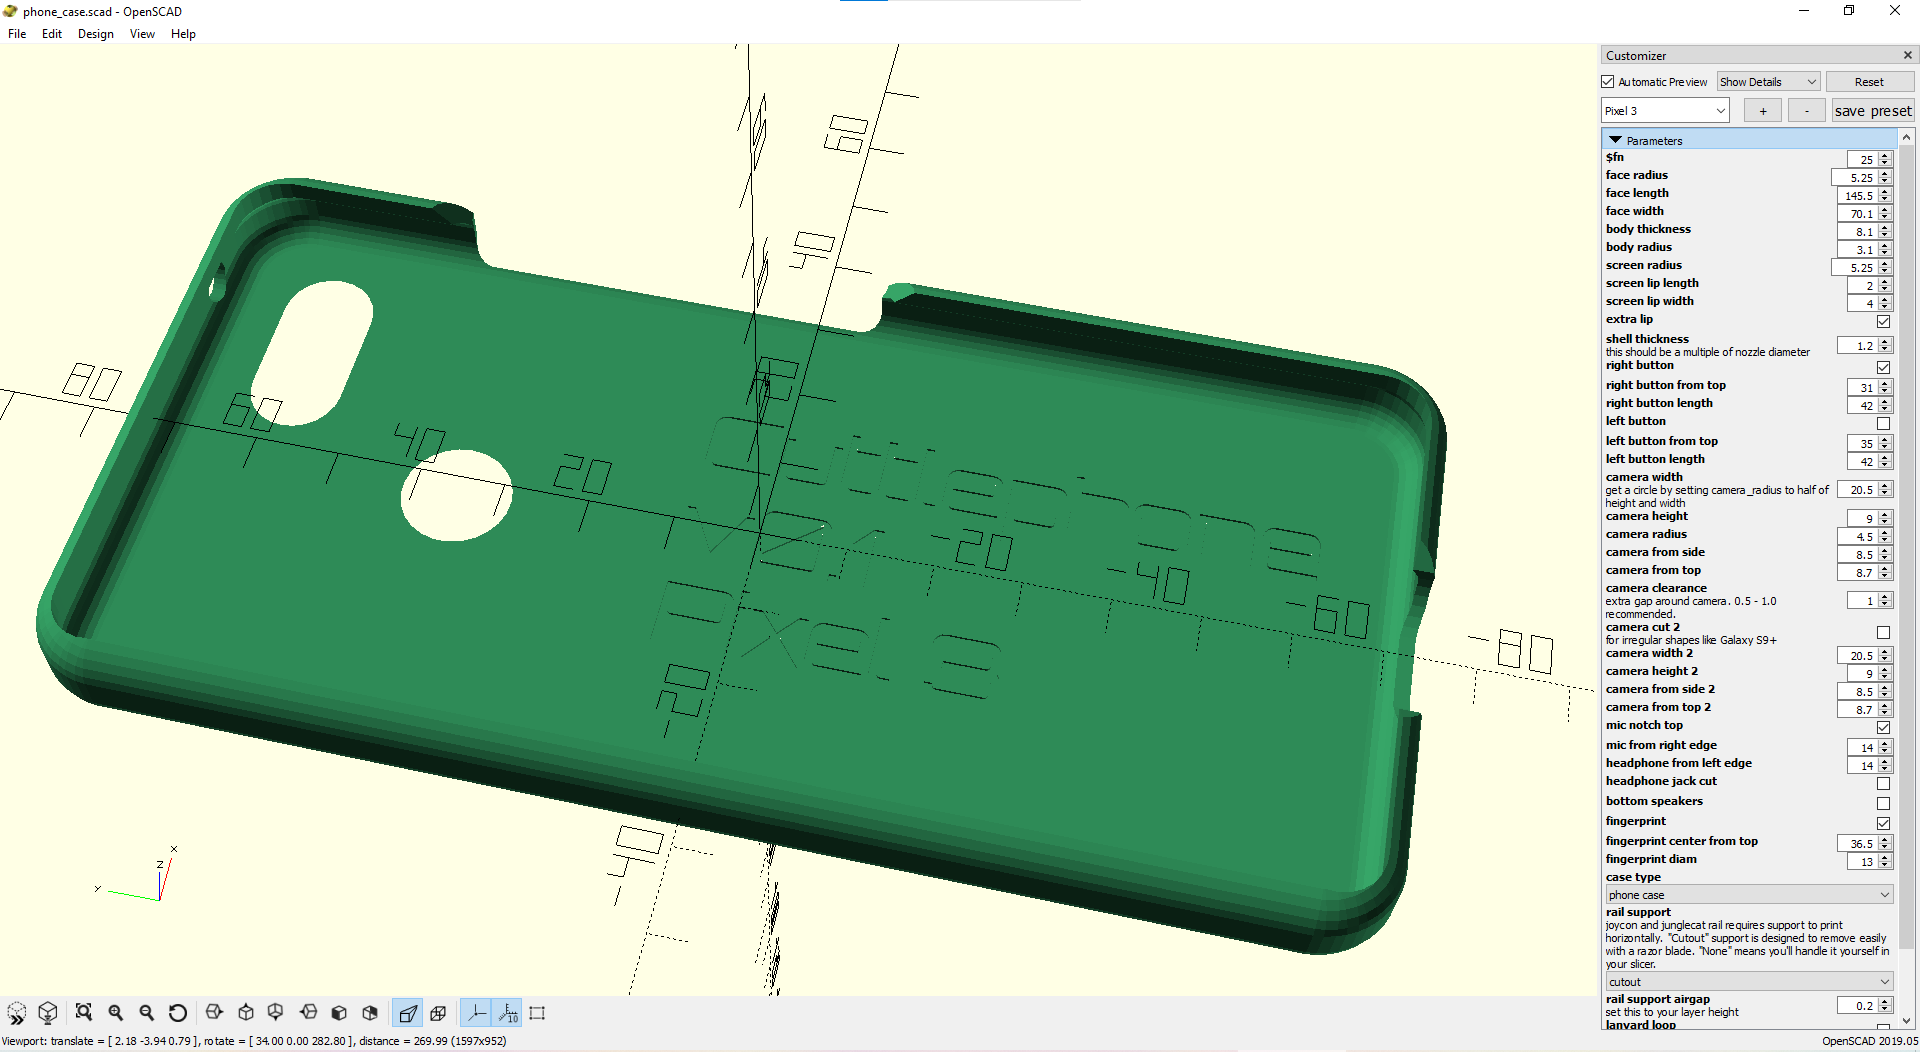Image resolution: width=1920 pixels, height=1052 pixels.
Task: Switch to the Right view cube icon
Action: tap(214, 1013)
